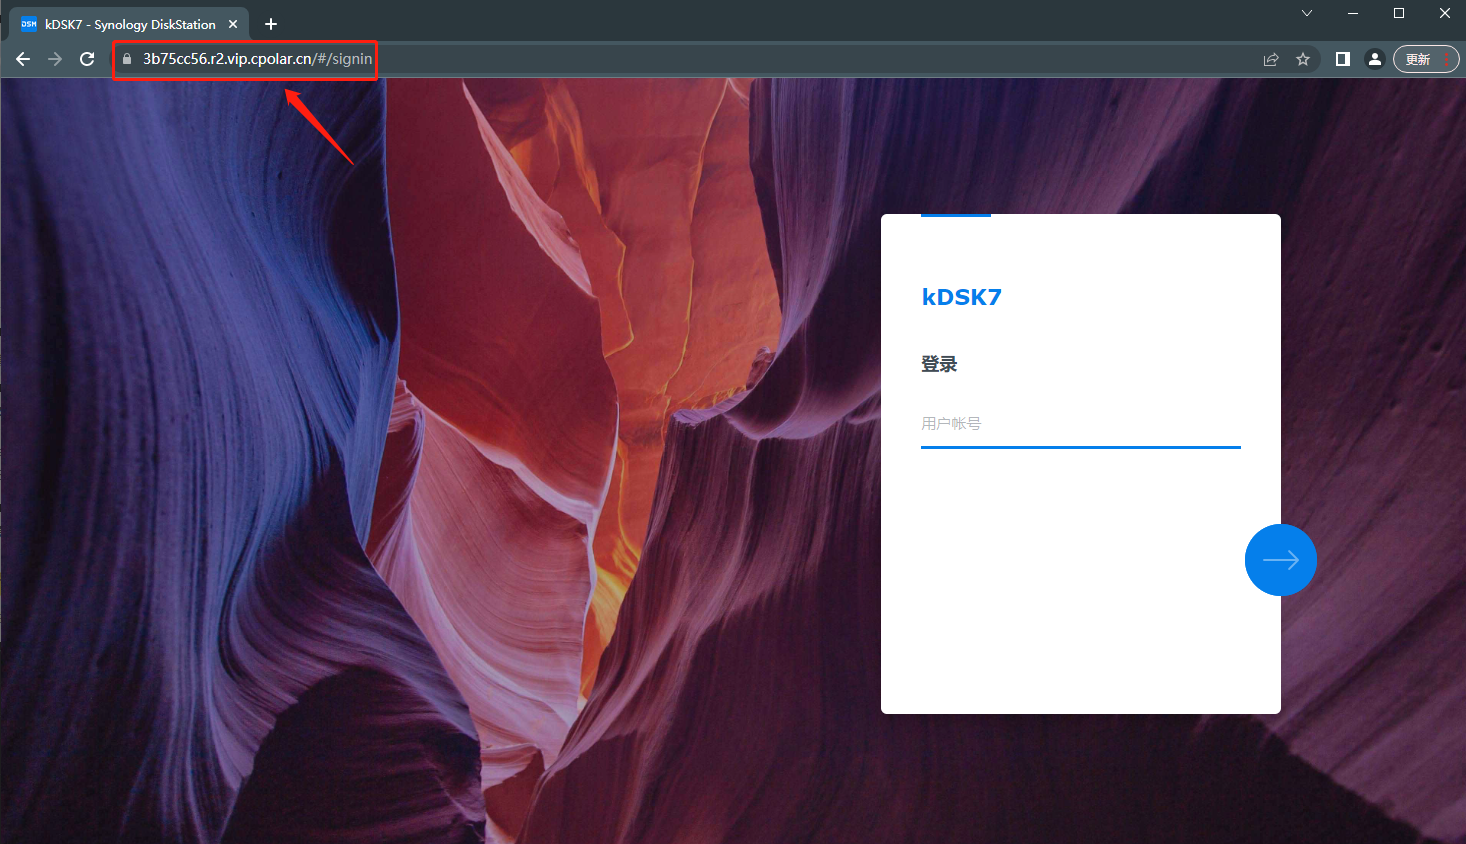Click the browser forward arrow
This screenshot has height=844, width=1466.
click(x=55, y=59)
